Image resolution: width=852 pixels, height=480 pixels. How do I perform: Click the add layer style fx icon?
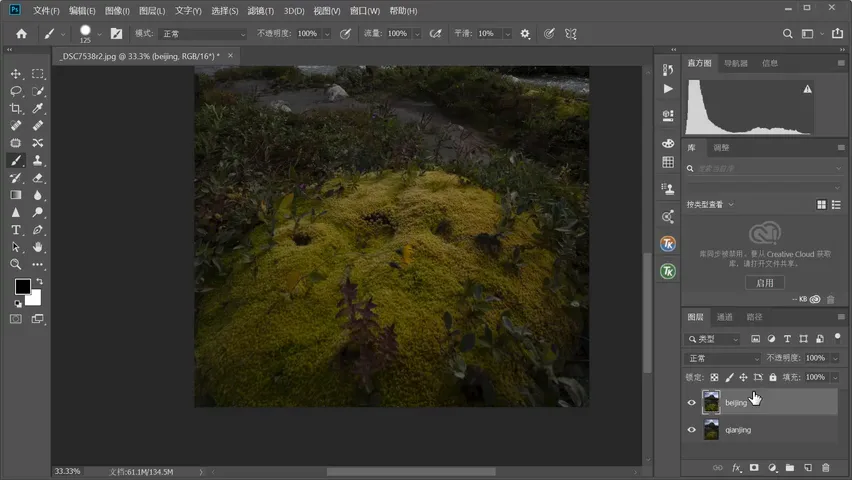[x=736, y=467]
